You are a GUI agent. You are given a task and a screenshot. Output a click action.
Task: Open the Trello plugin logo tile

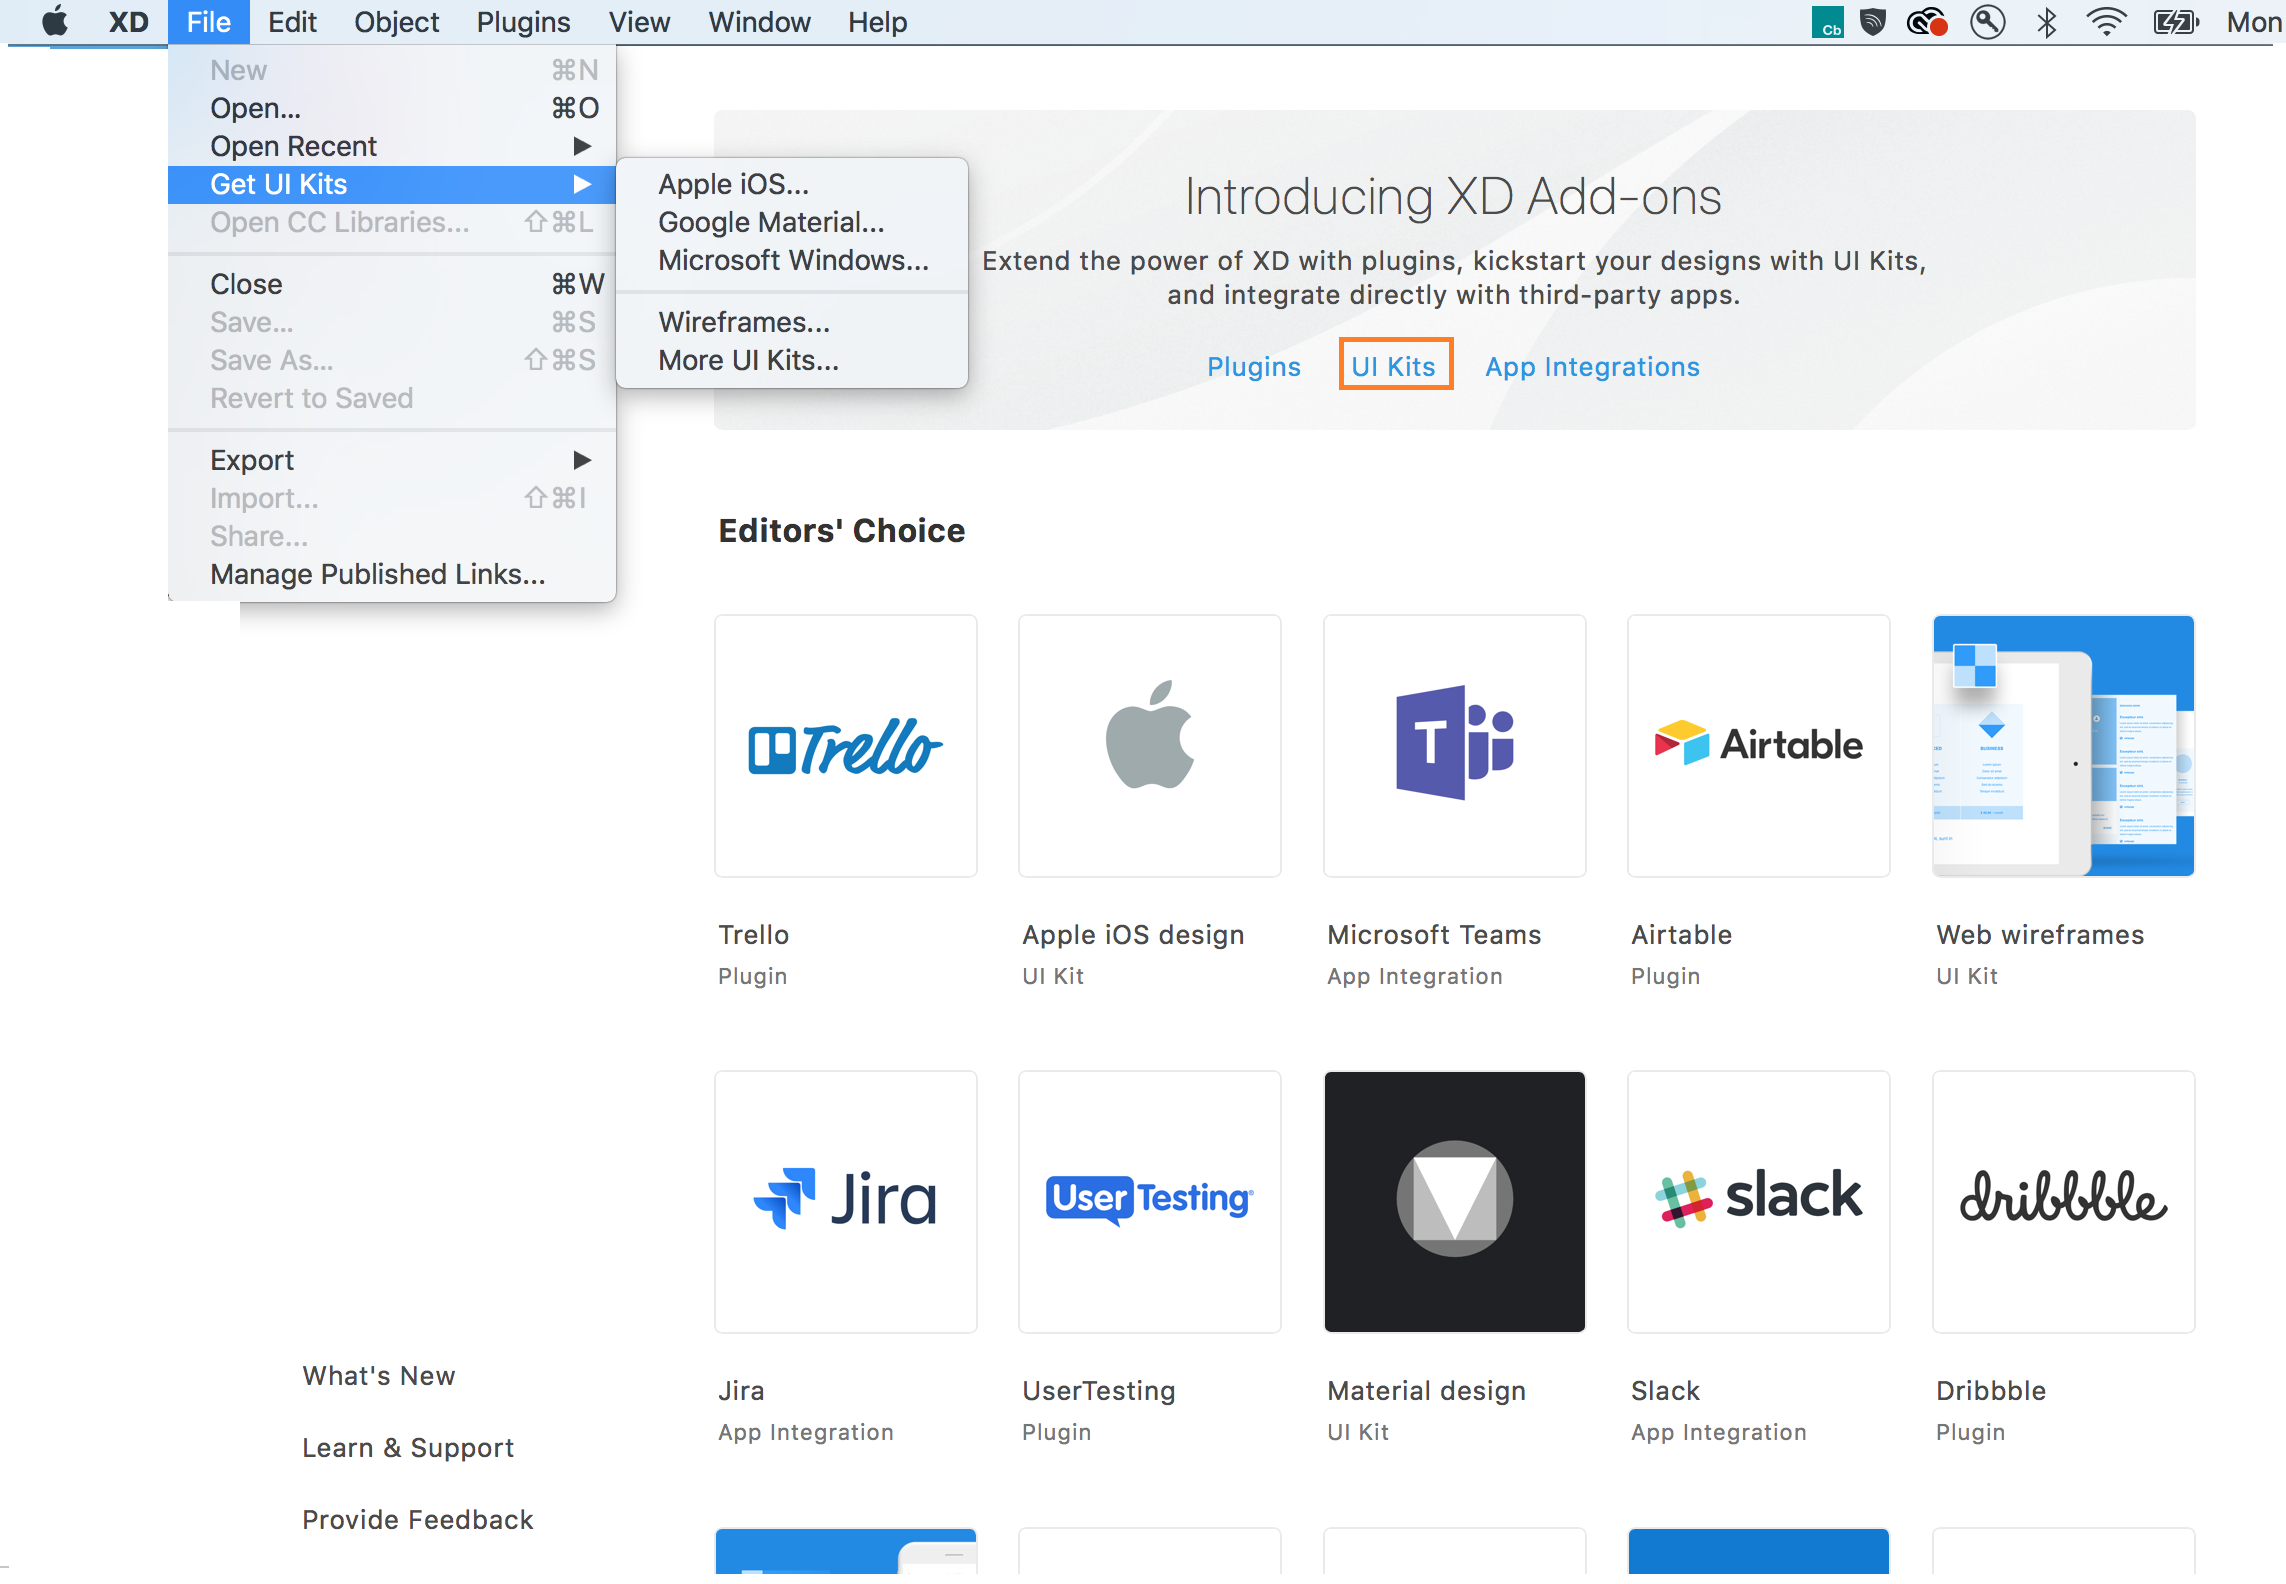pyautogui.click(x=846, y=746)
